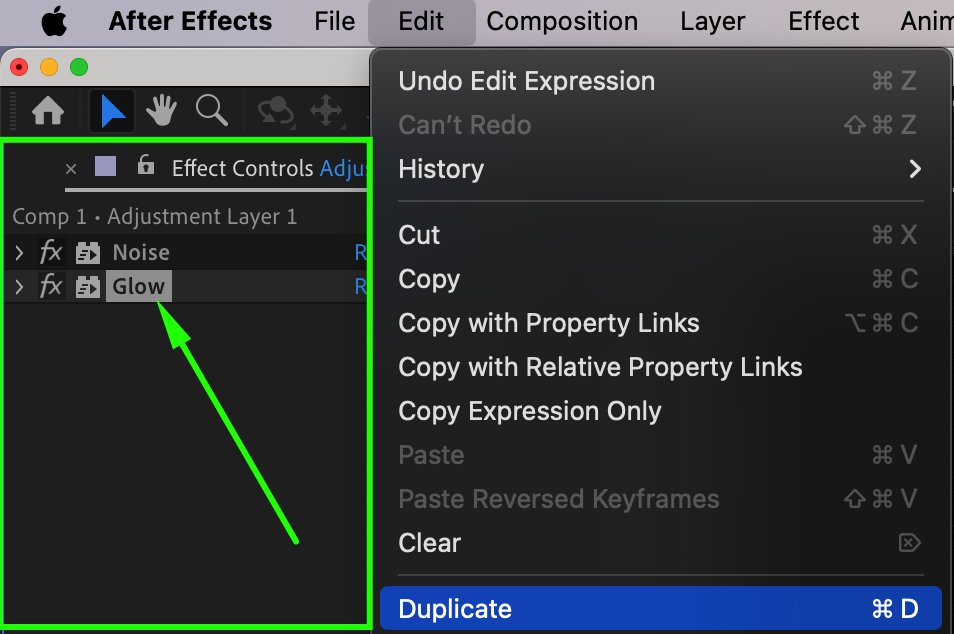954x634 pixels.
Task: Open the Apple menu
Action: [54, 21]
